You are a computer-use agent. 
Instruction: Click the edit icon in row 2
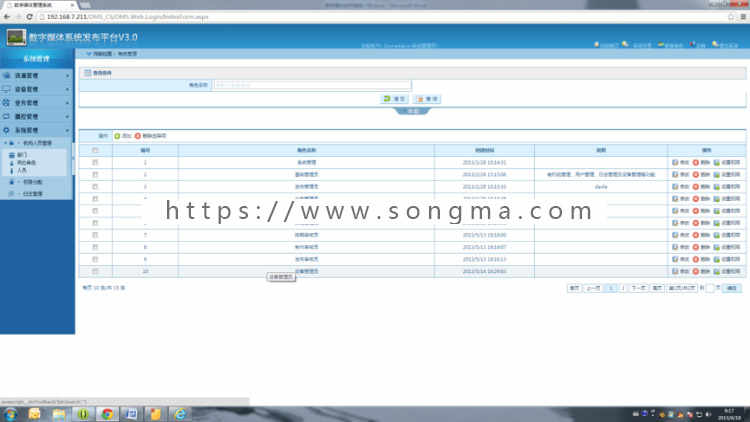click(675, 175)
